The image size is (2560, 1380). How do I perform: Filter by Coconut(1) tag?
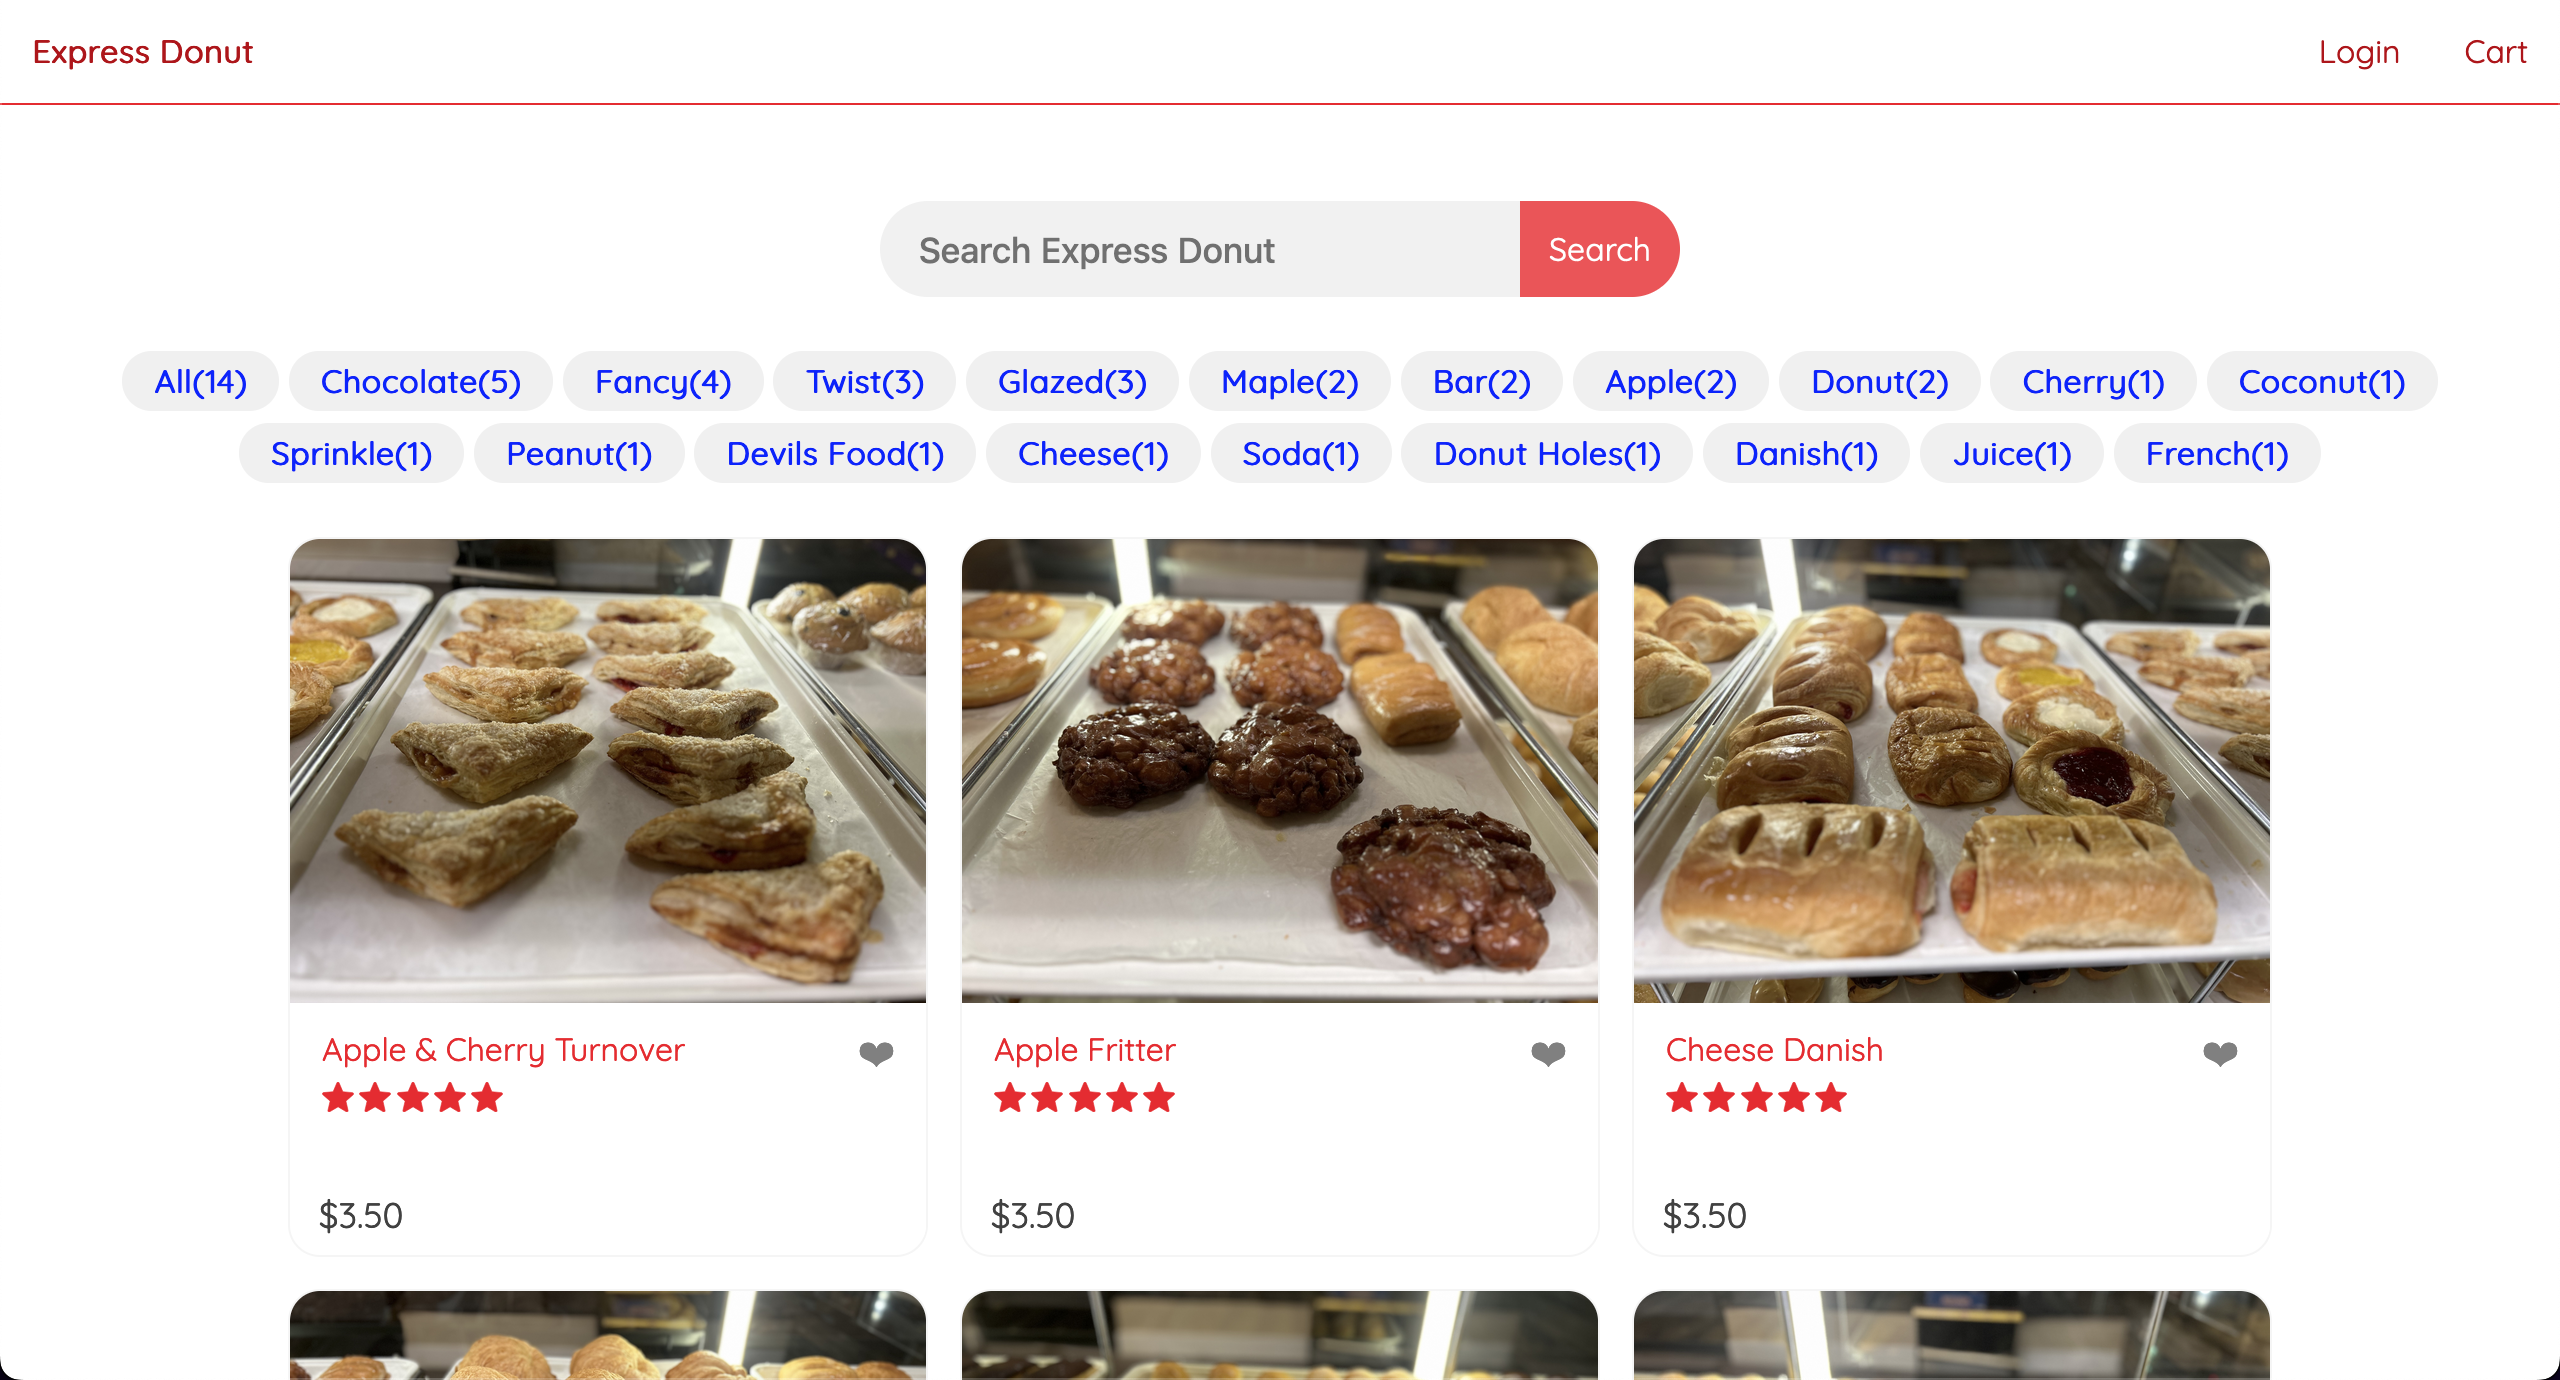(x=2322, y=381)
